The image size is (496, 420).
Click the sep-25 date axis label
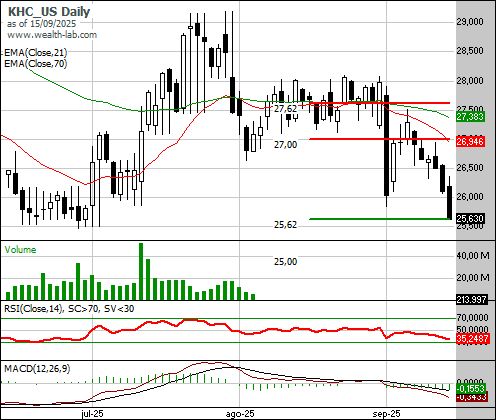point(386,414)
